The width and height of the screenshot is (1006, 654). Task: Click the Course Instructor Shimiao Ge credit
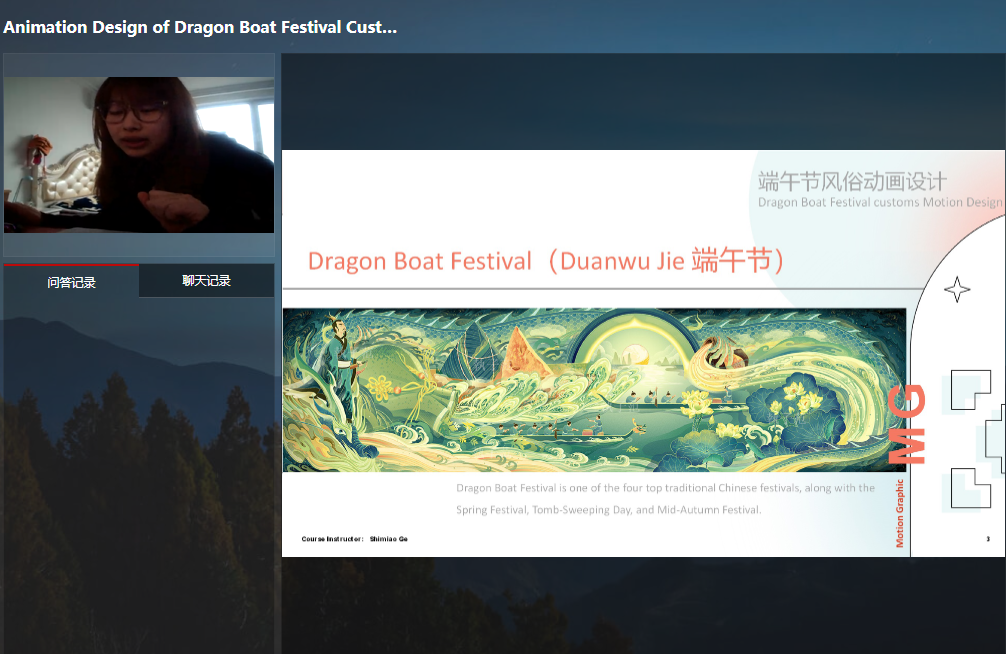(354, 538)
